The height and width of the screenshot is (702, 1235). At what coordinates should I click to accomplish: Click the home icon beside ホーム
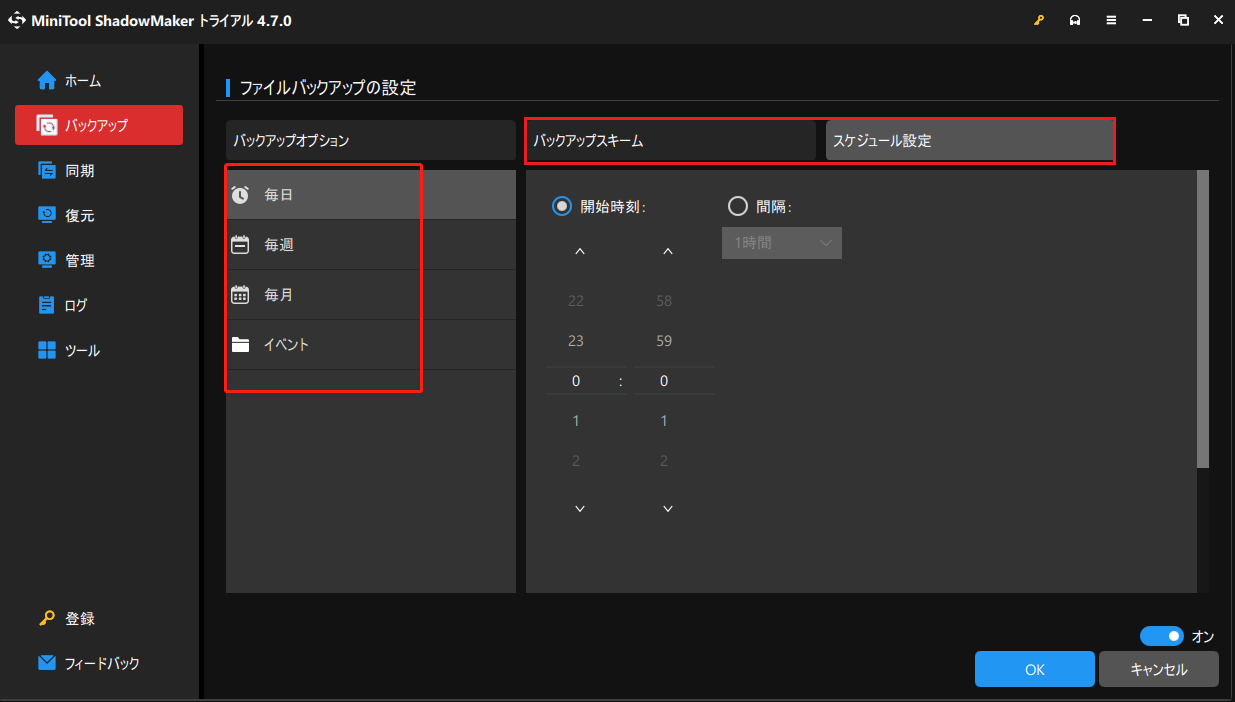[47, 80]
